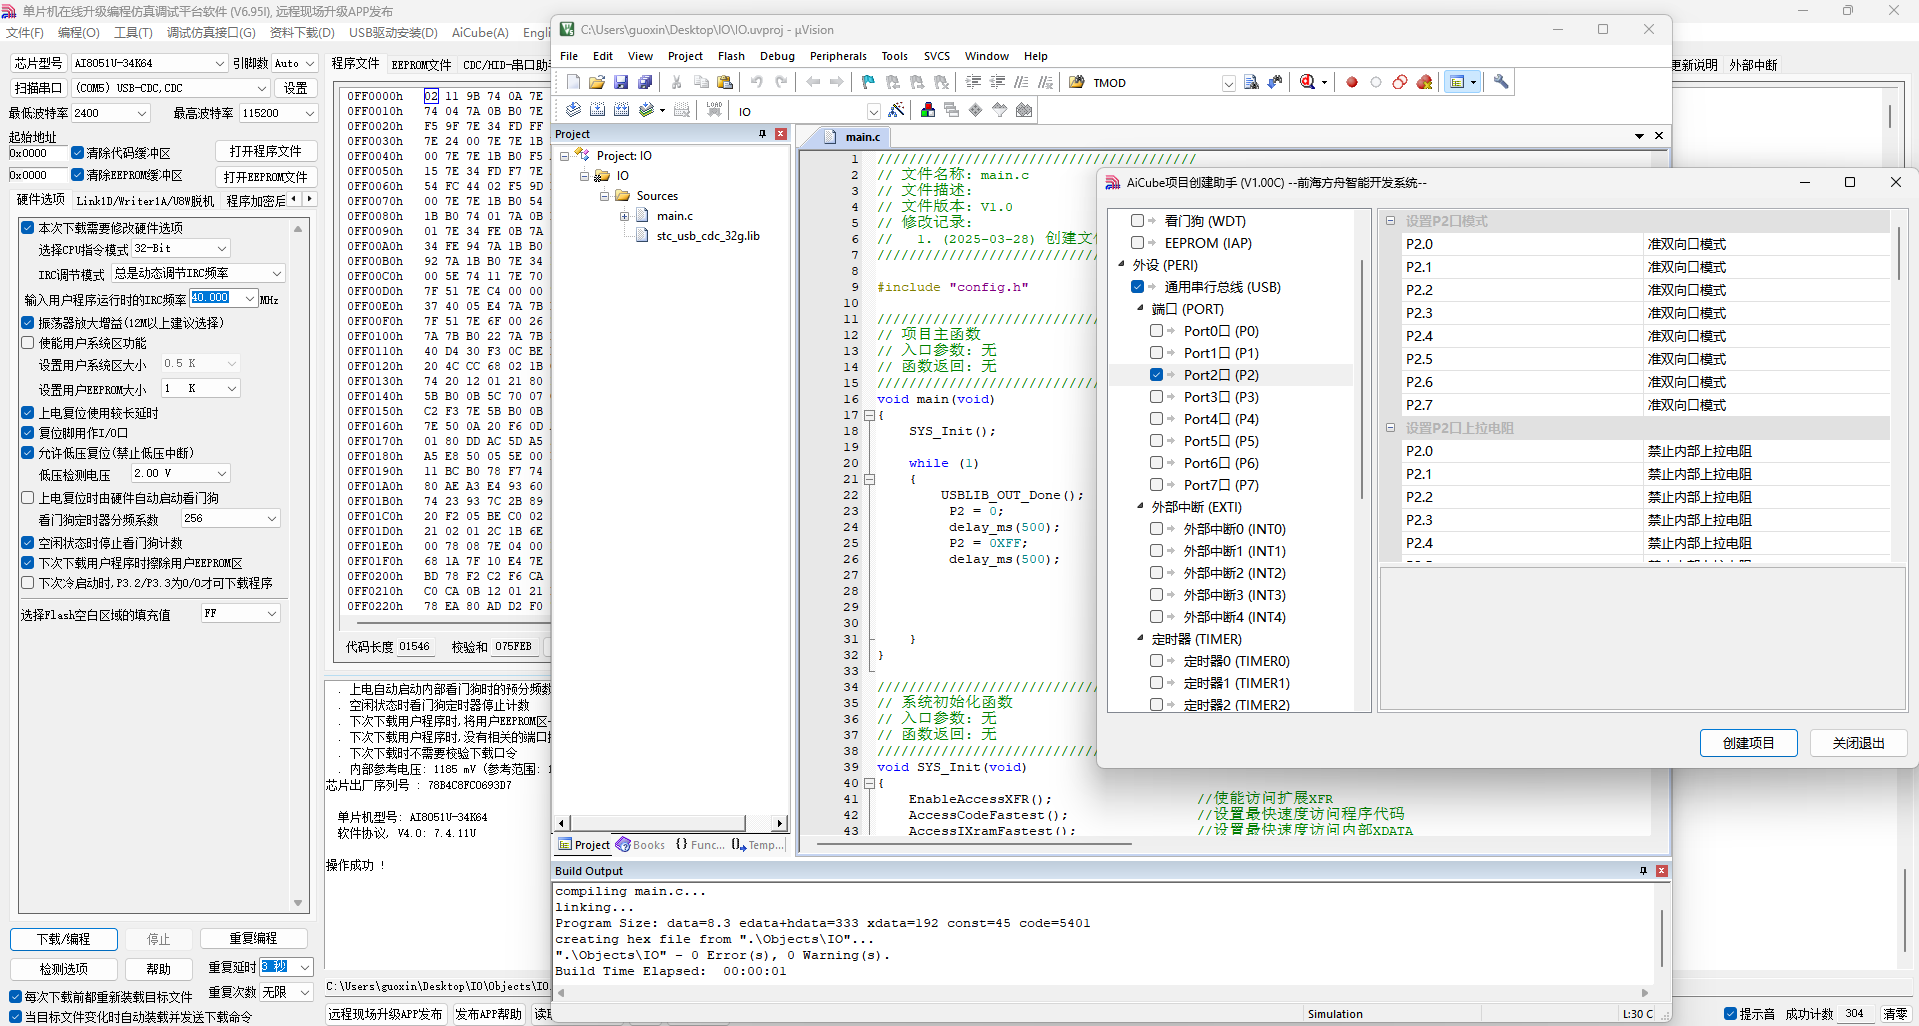Click P2.0 mode value 准双向口模式

1766,244
